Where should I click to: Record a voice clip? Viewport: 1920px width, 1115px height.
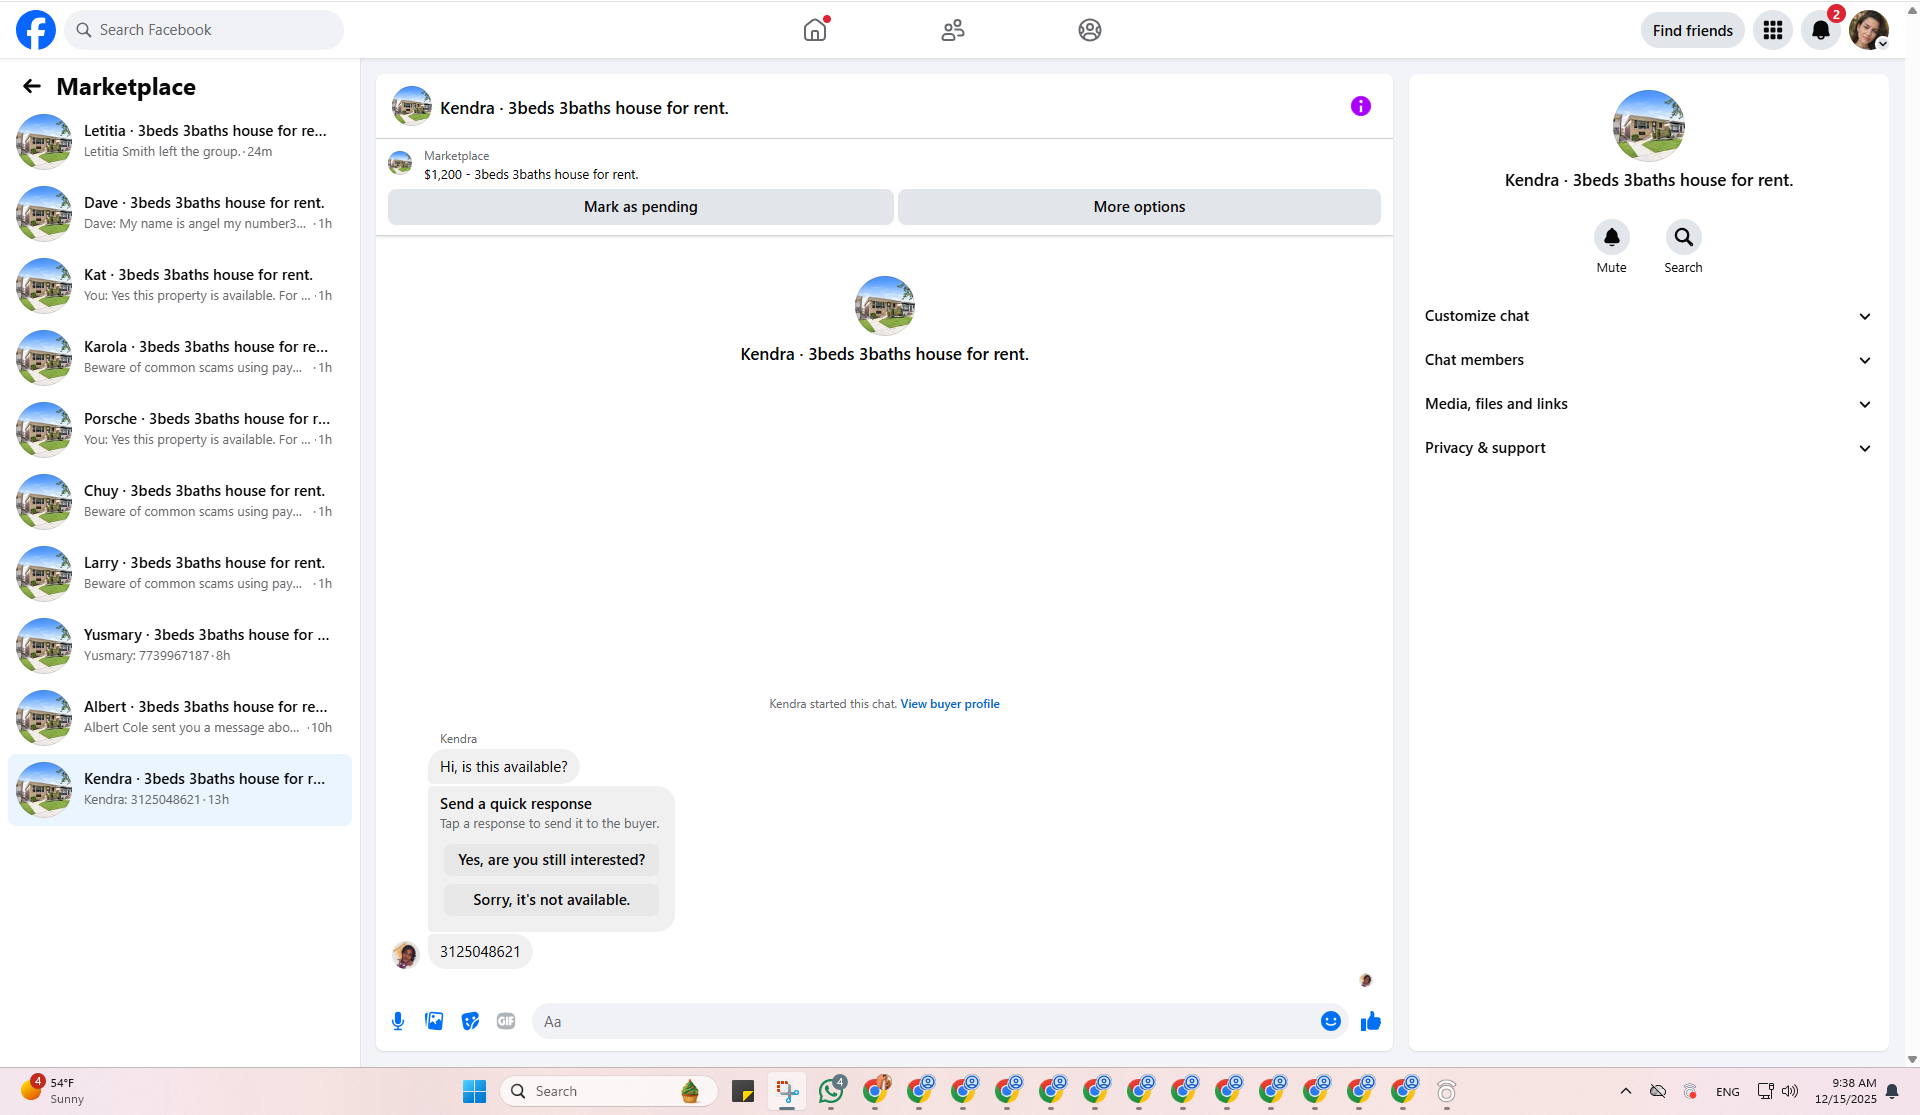click(398, 1021)
